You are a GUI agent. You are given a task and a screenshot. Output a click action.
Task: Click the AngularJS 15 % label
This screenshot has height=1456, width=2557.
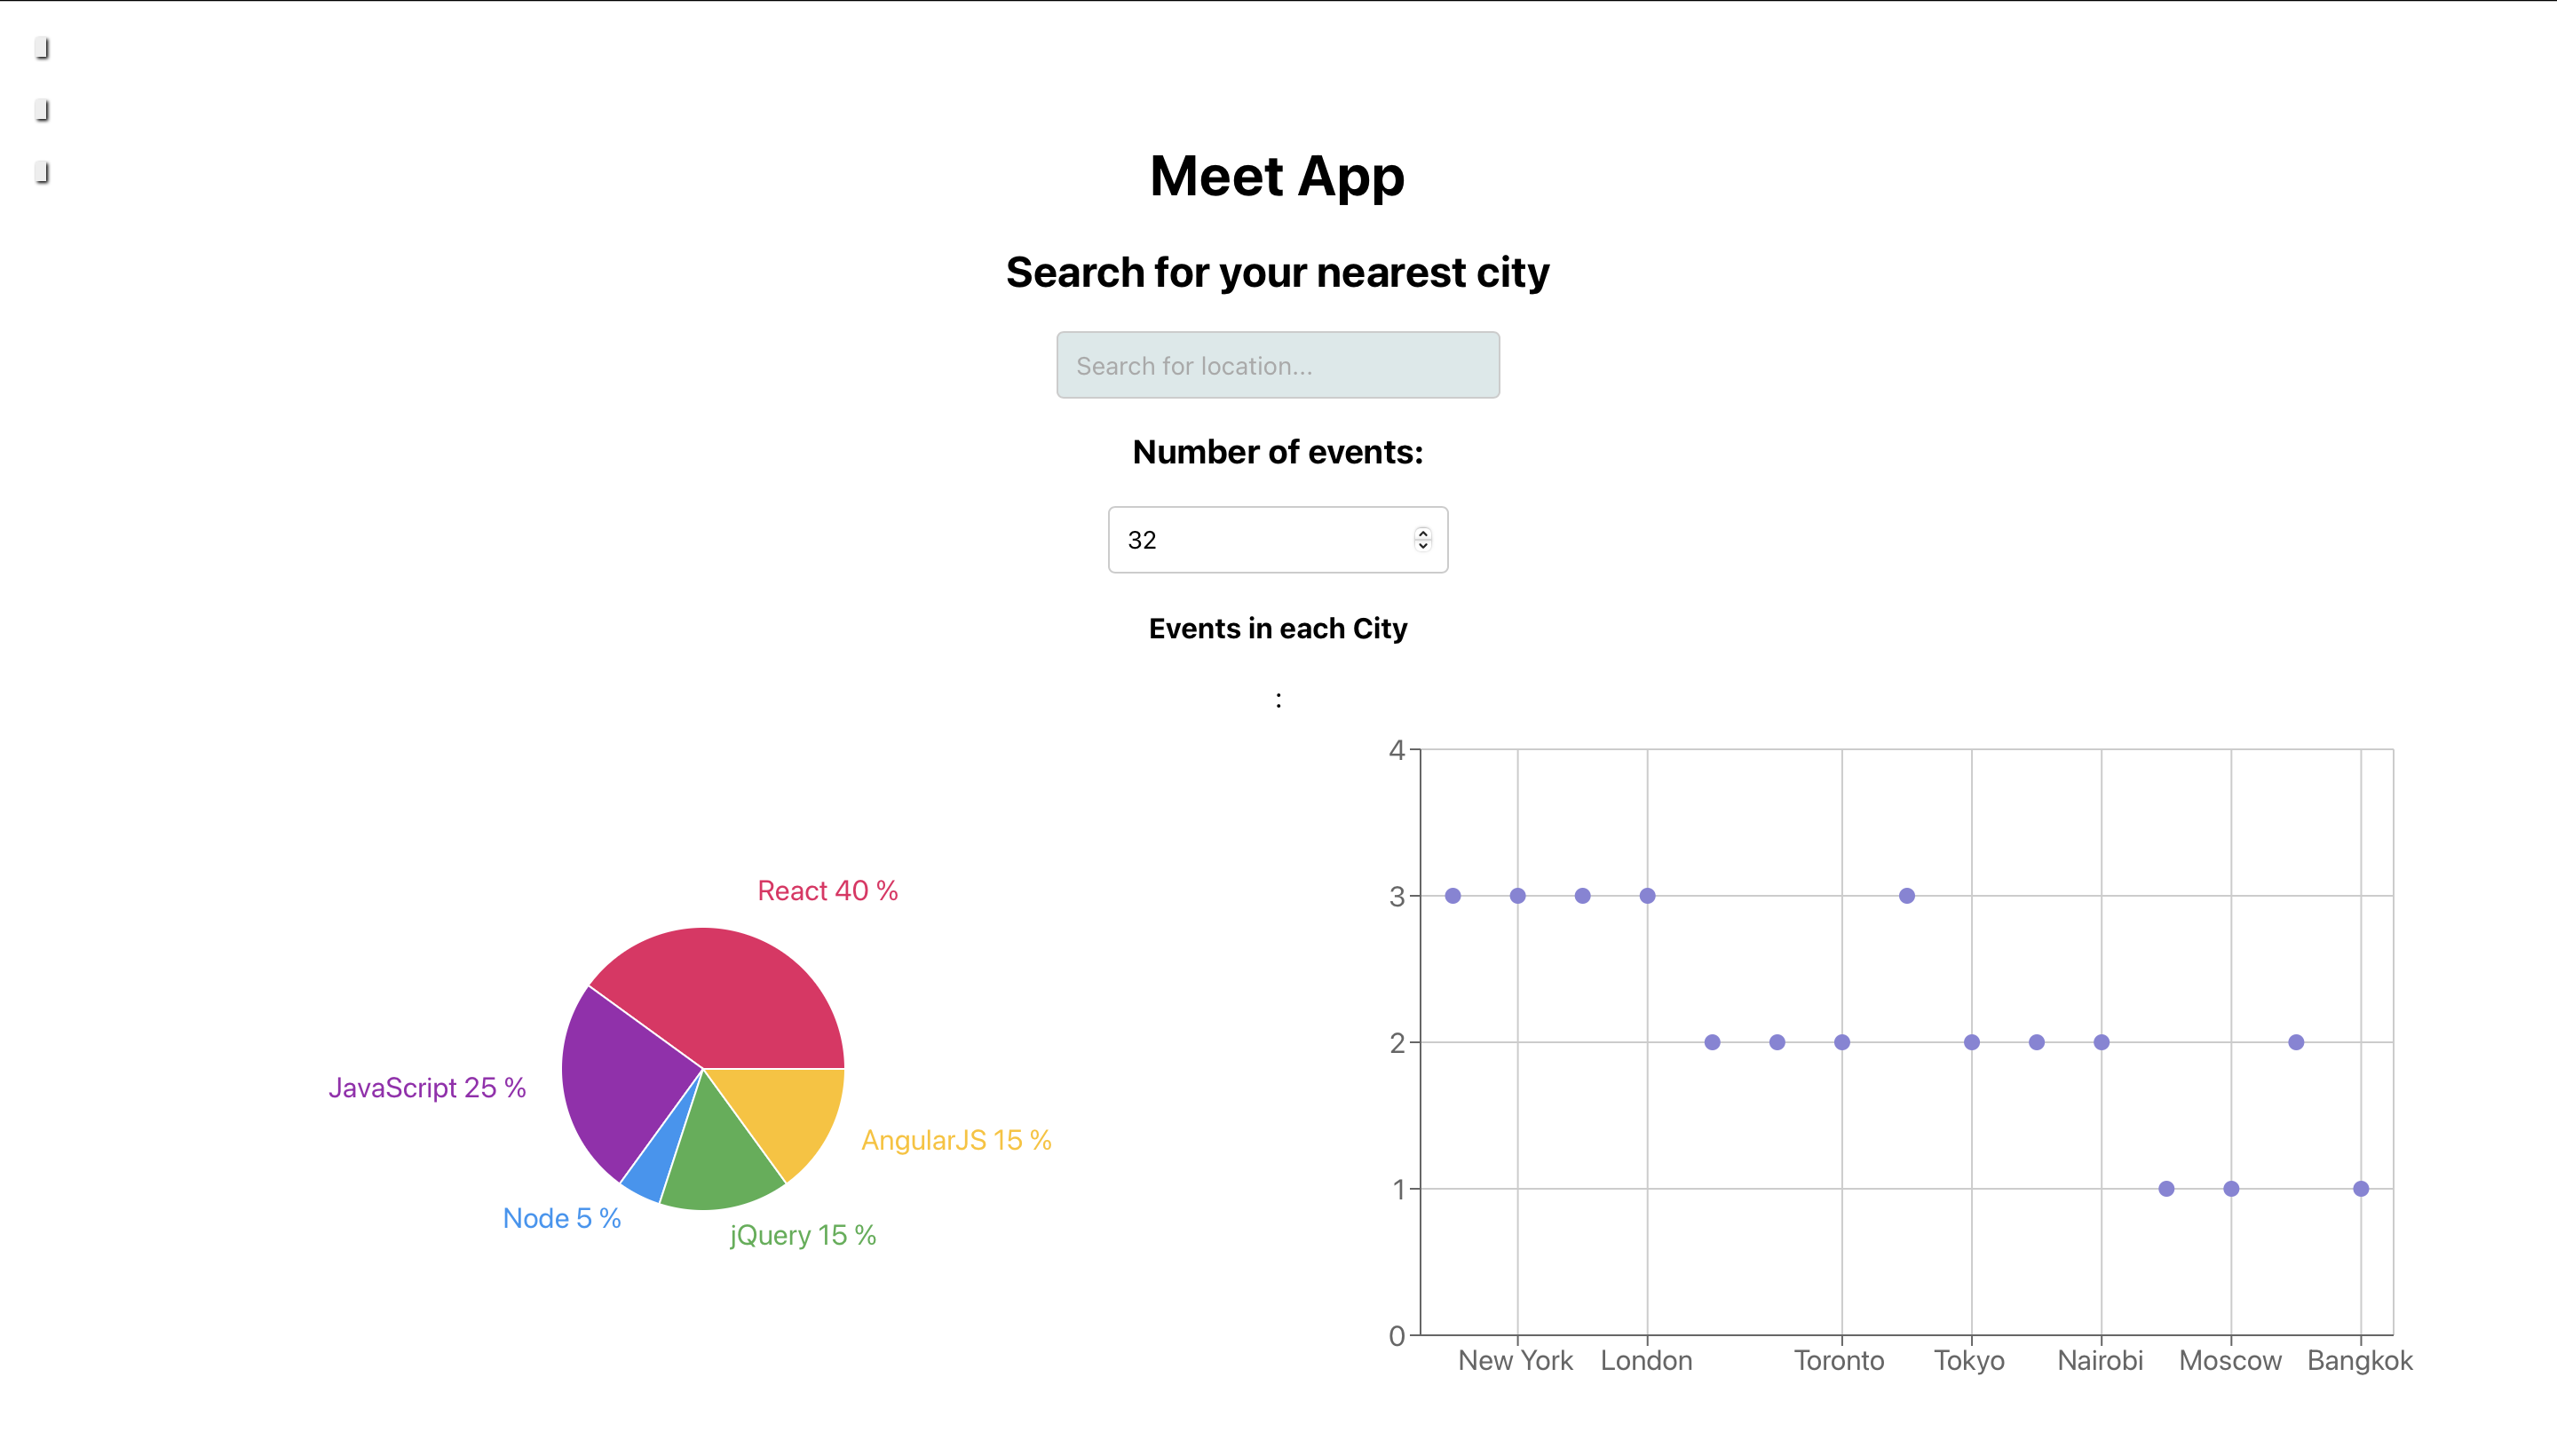955,1140
